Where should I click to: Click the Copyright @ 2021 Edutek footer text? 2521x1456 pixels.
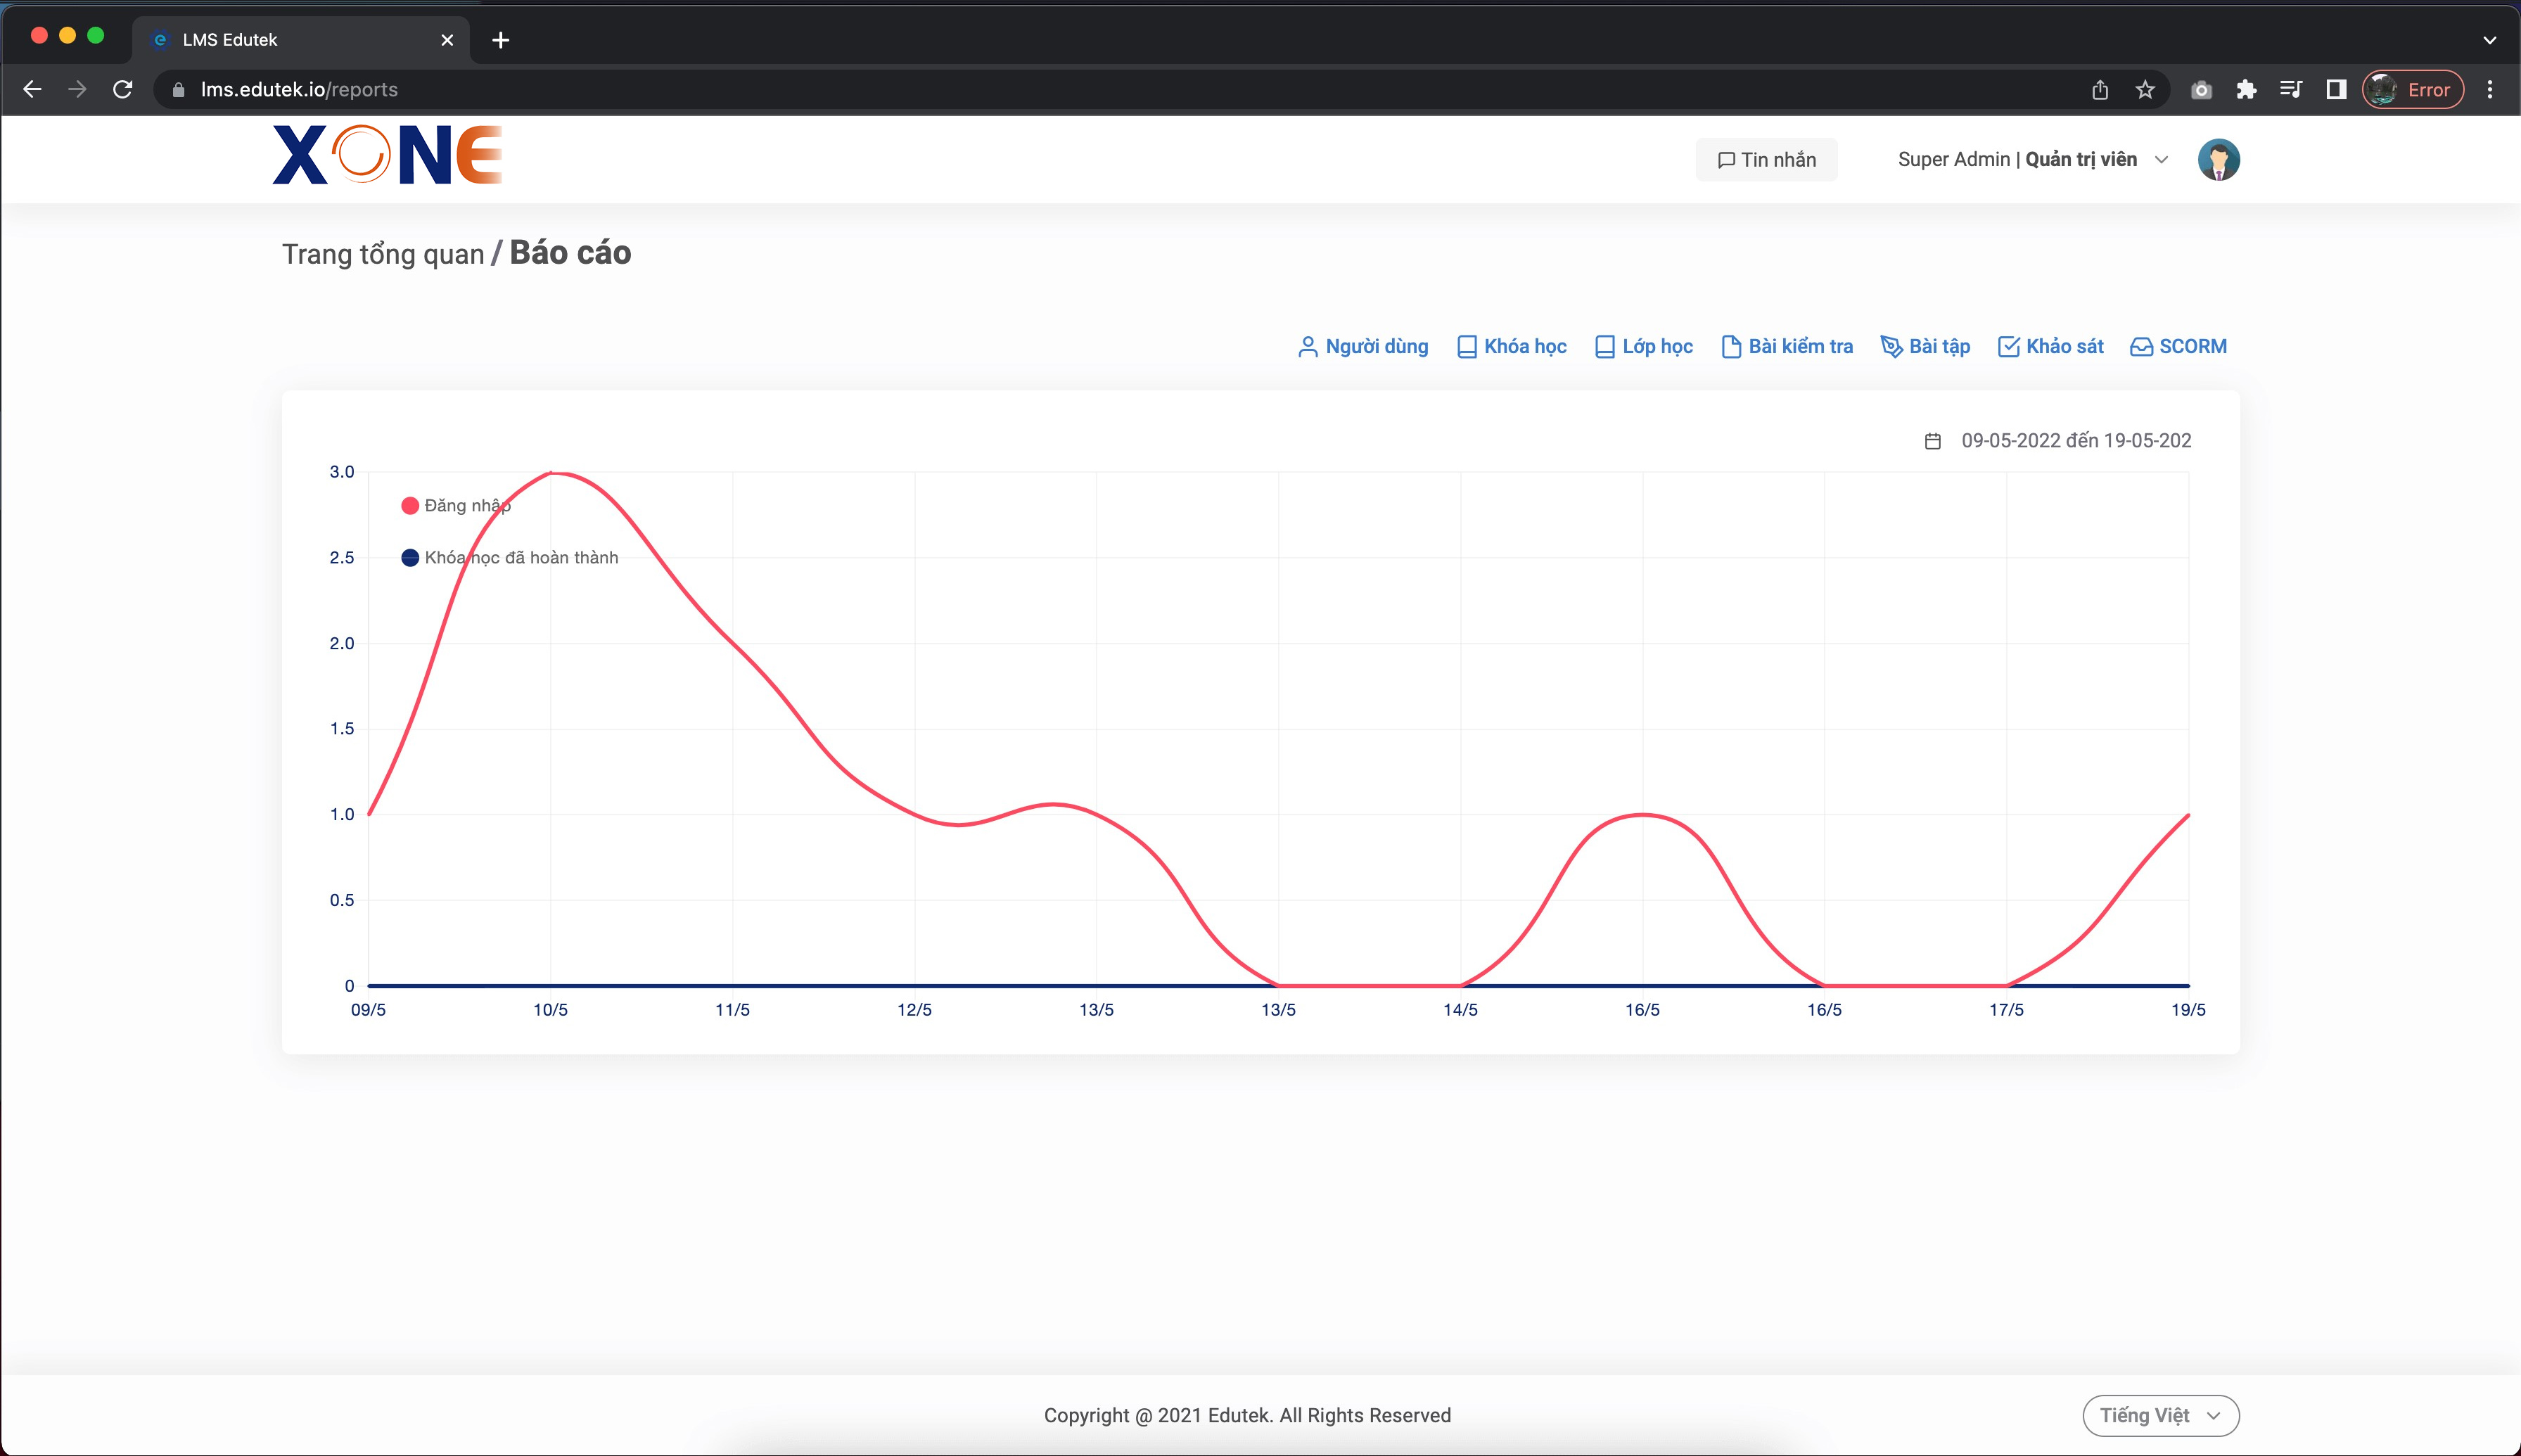tap(1247, 1415)
